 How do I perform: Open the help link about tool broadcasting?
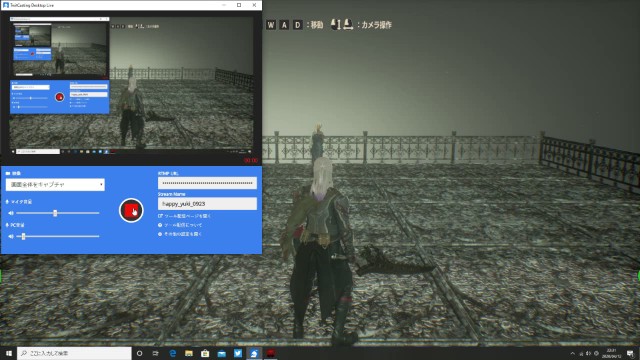[180, 225]
